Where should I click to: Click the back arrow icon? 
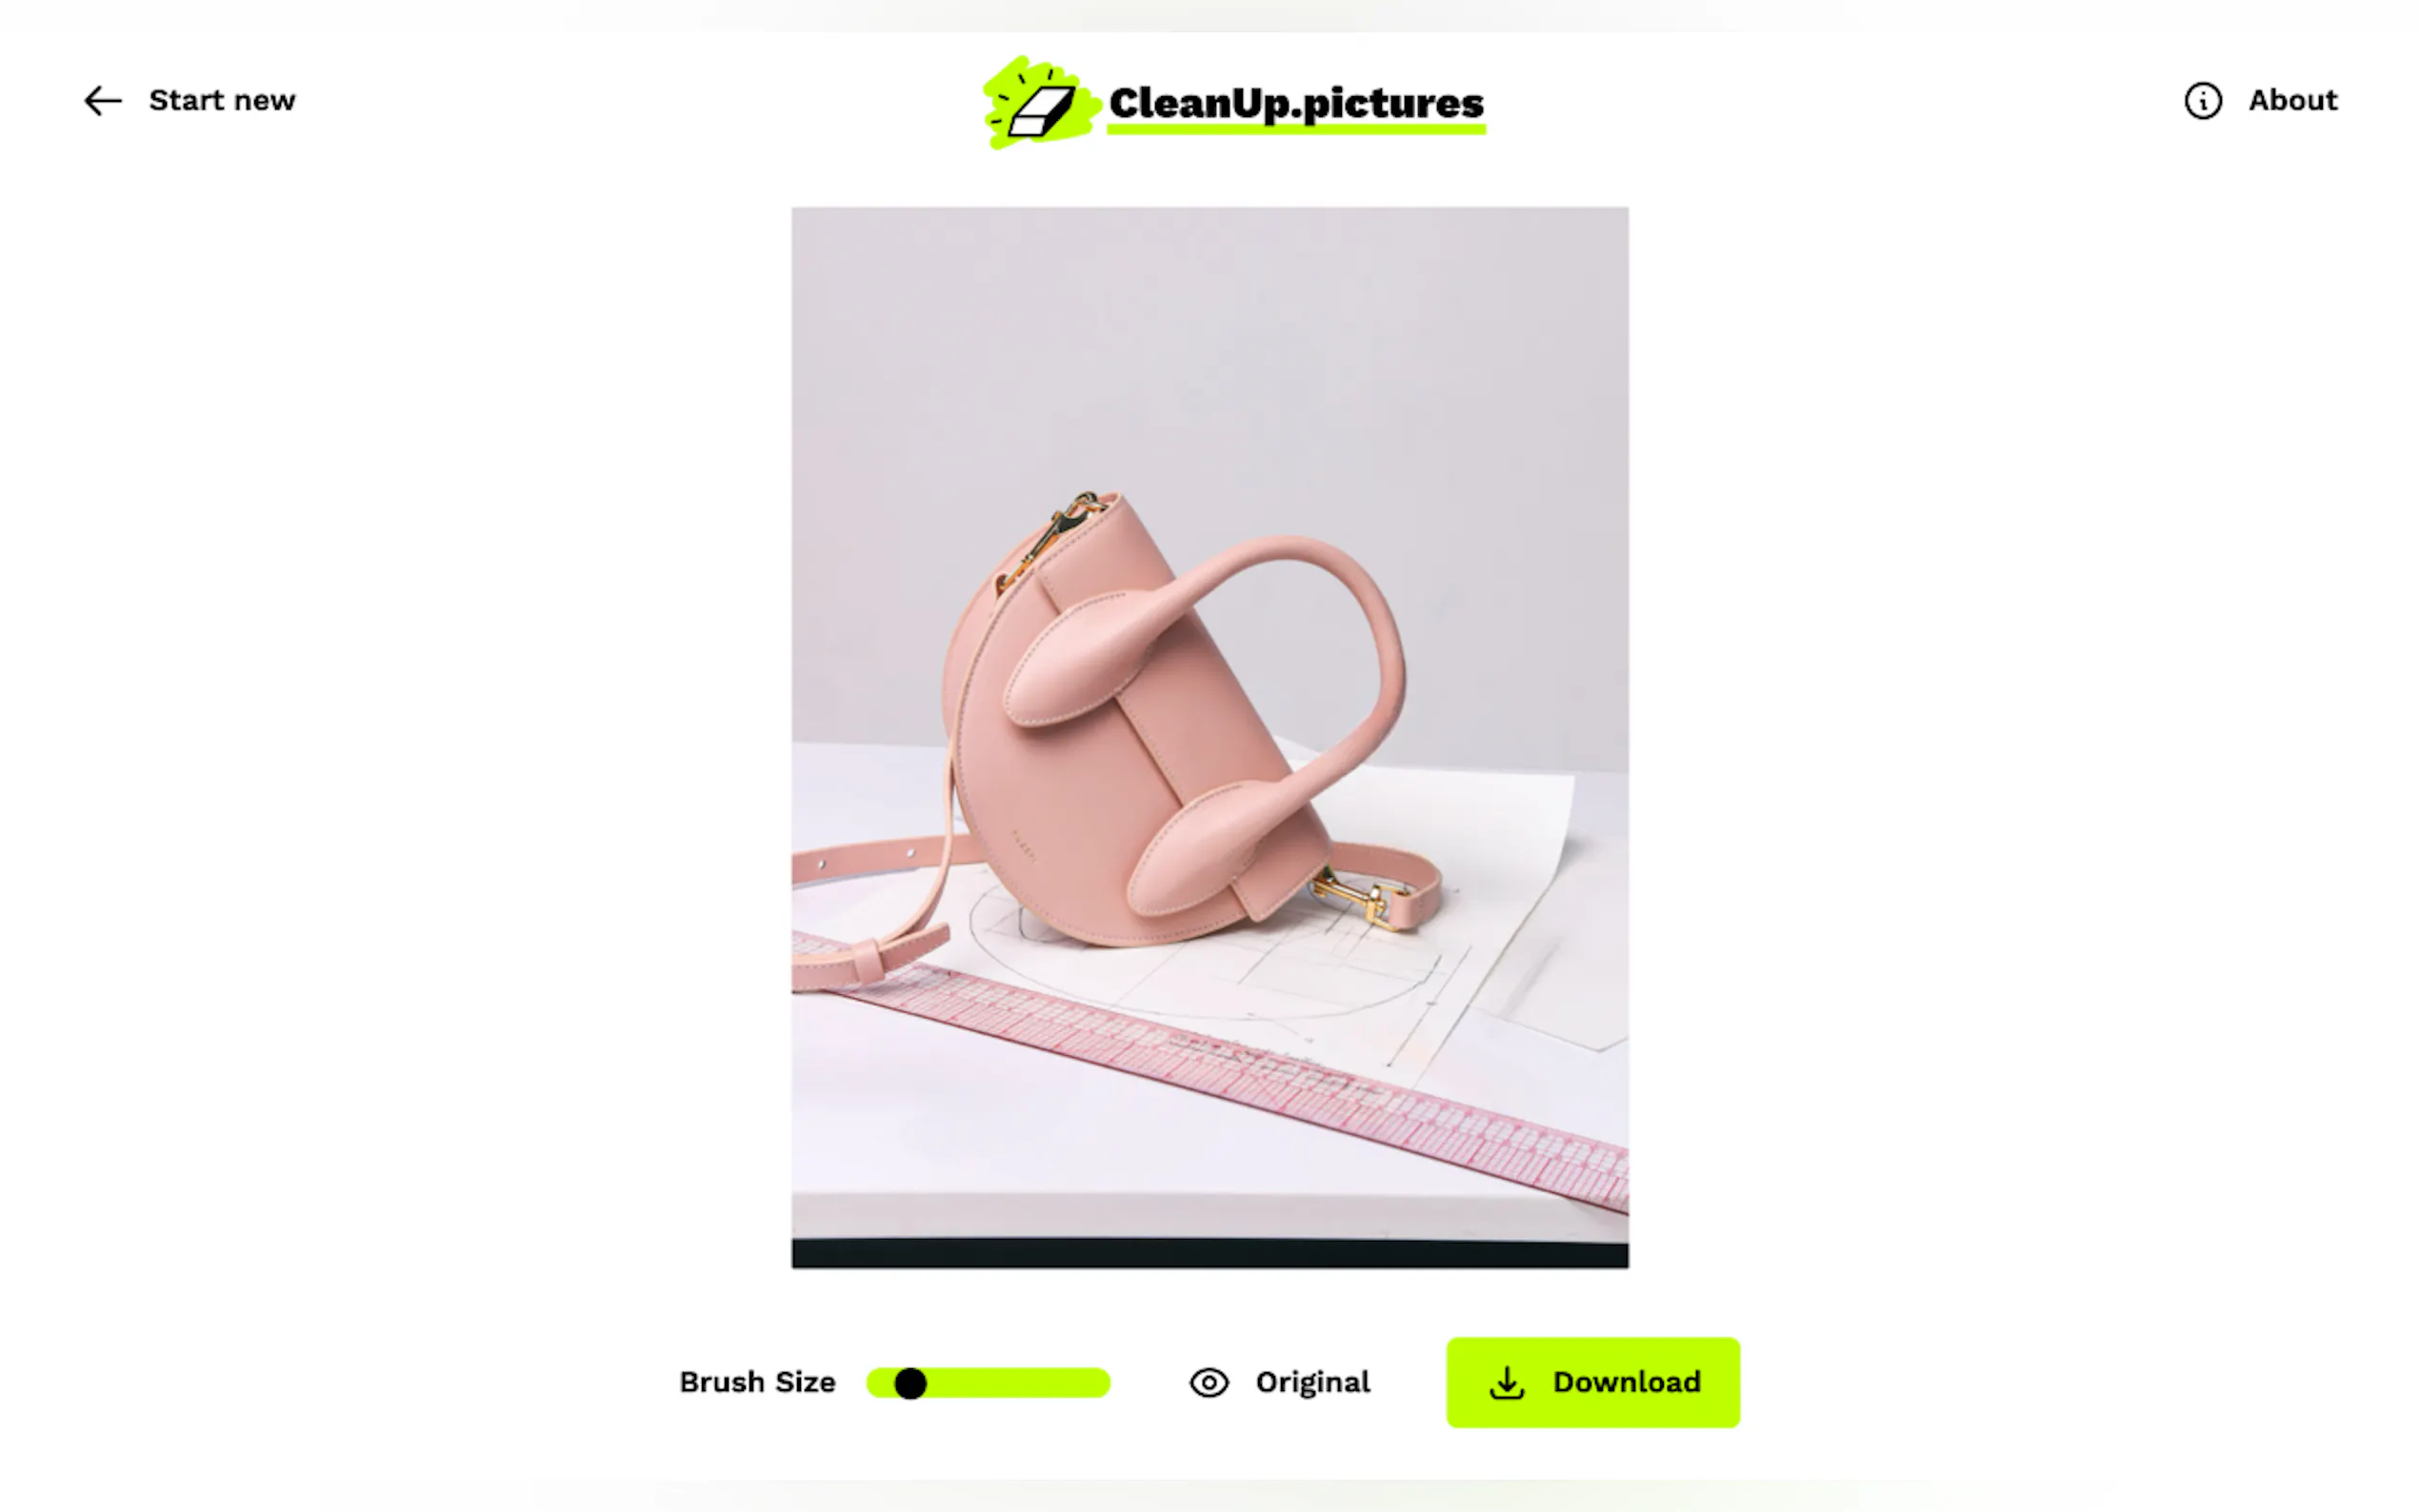point(103,101)
